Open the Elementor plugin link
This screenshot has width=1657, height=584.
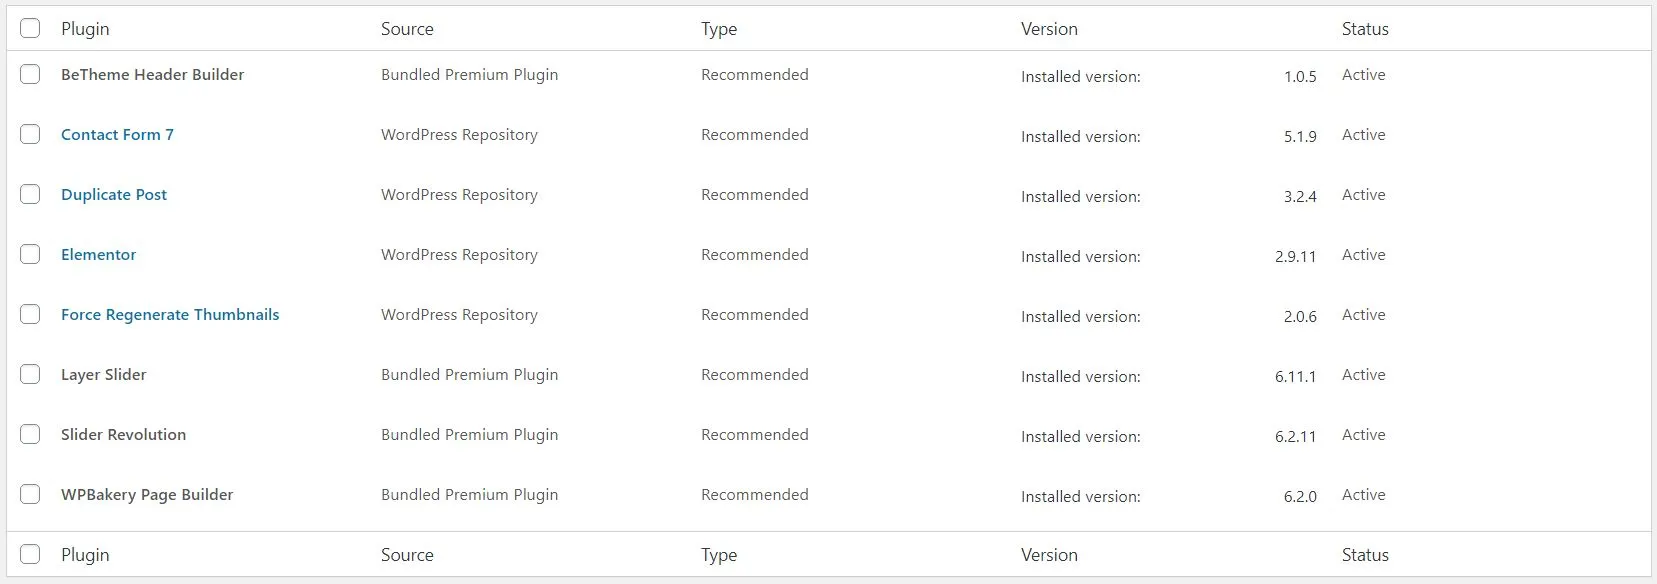pyautogui.click(x=97, y=254)
